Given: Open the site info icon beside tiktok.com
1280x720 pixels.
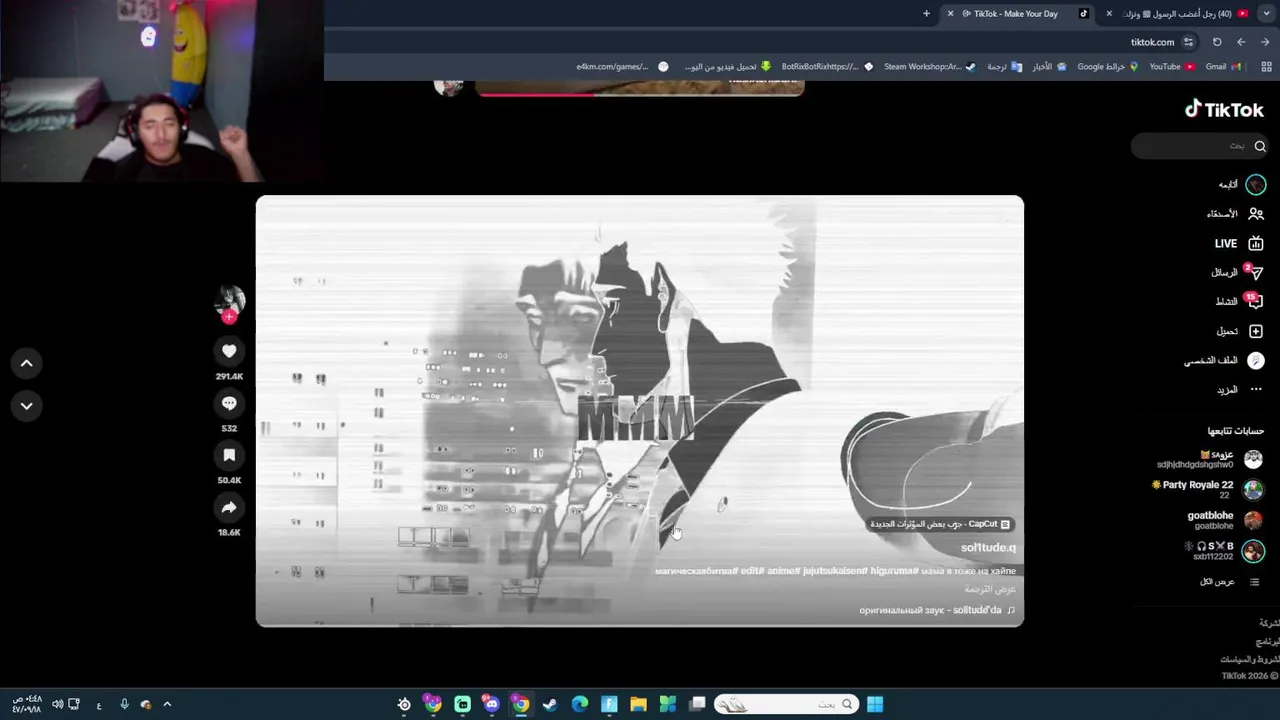Looking at the screenshot, I should [x=1188, y=42].
